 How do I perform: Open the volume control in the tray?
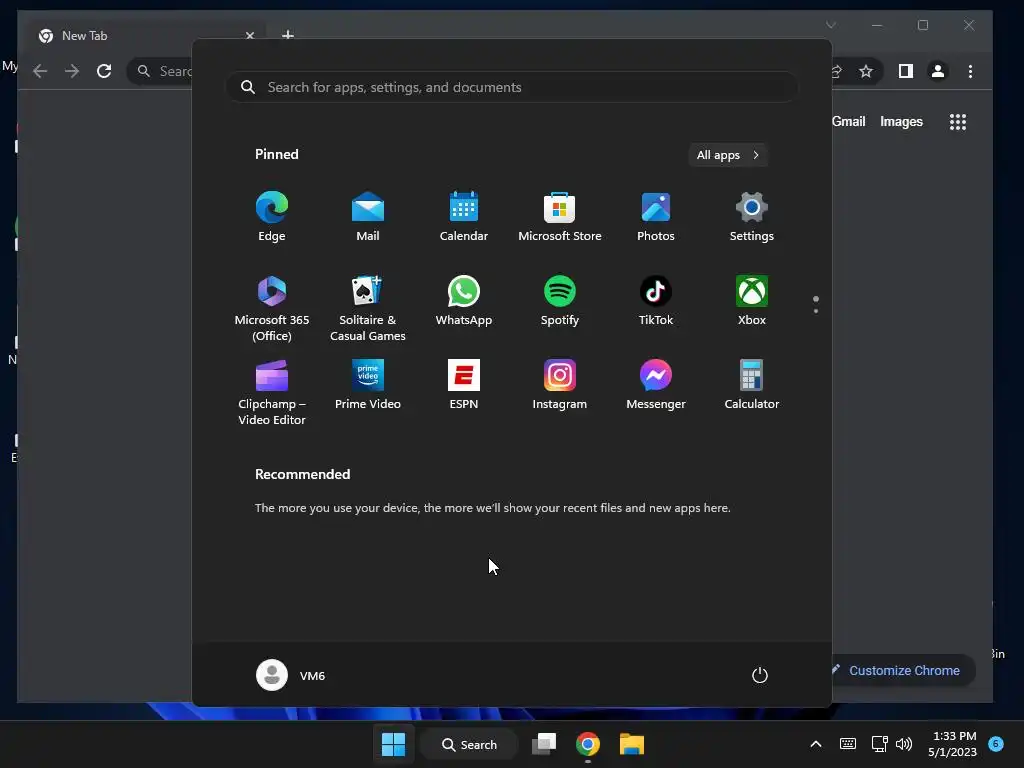[x=904, y=744]
